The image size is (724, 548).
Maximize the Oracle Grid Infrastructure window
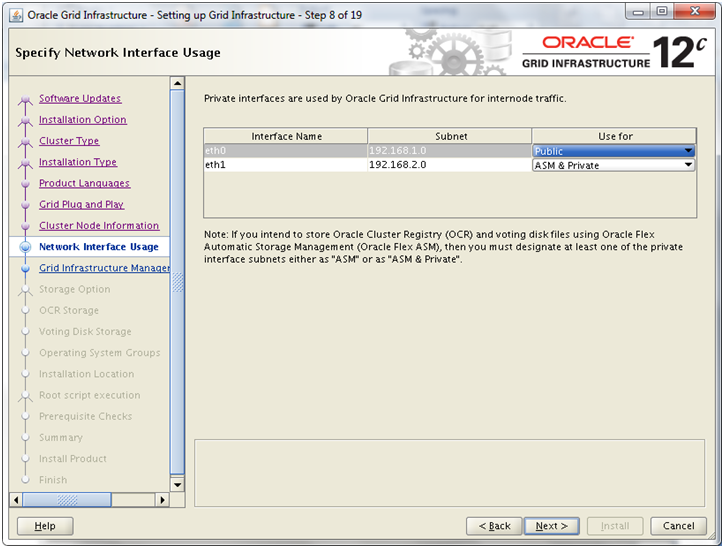tap(662, 12)
